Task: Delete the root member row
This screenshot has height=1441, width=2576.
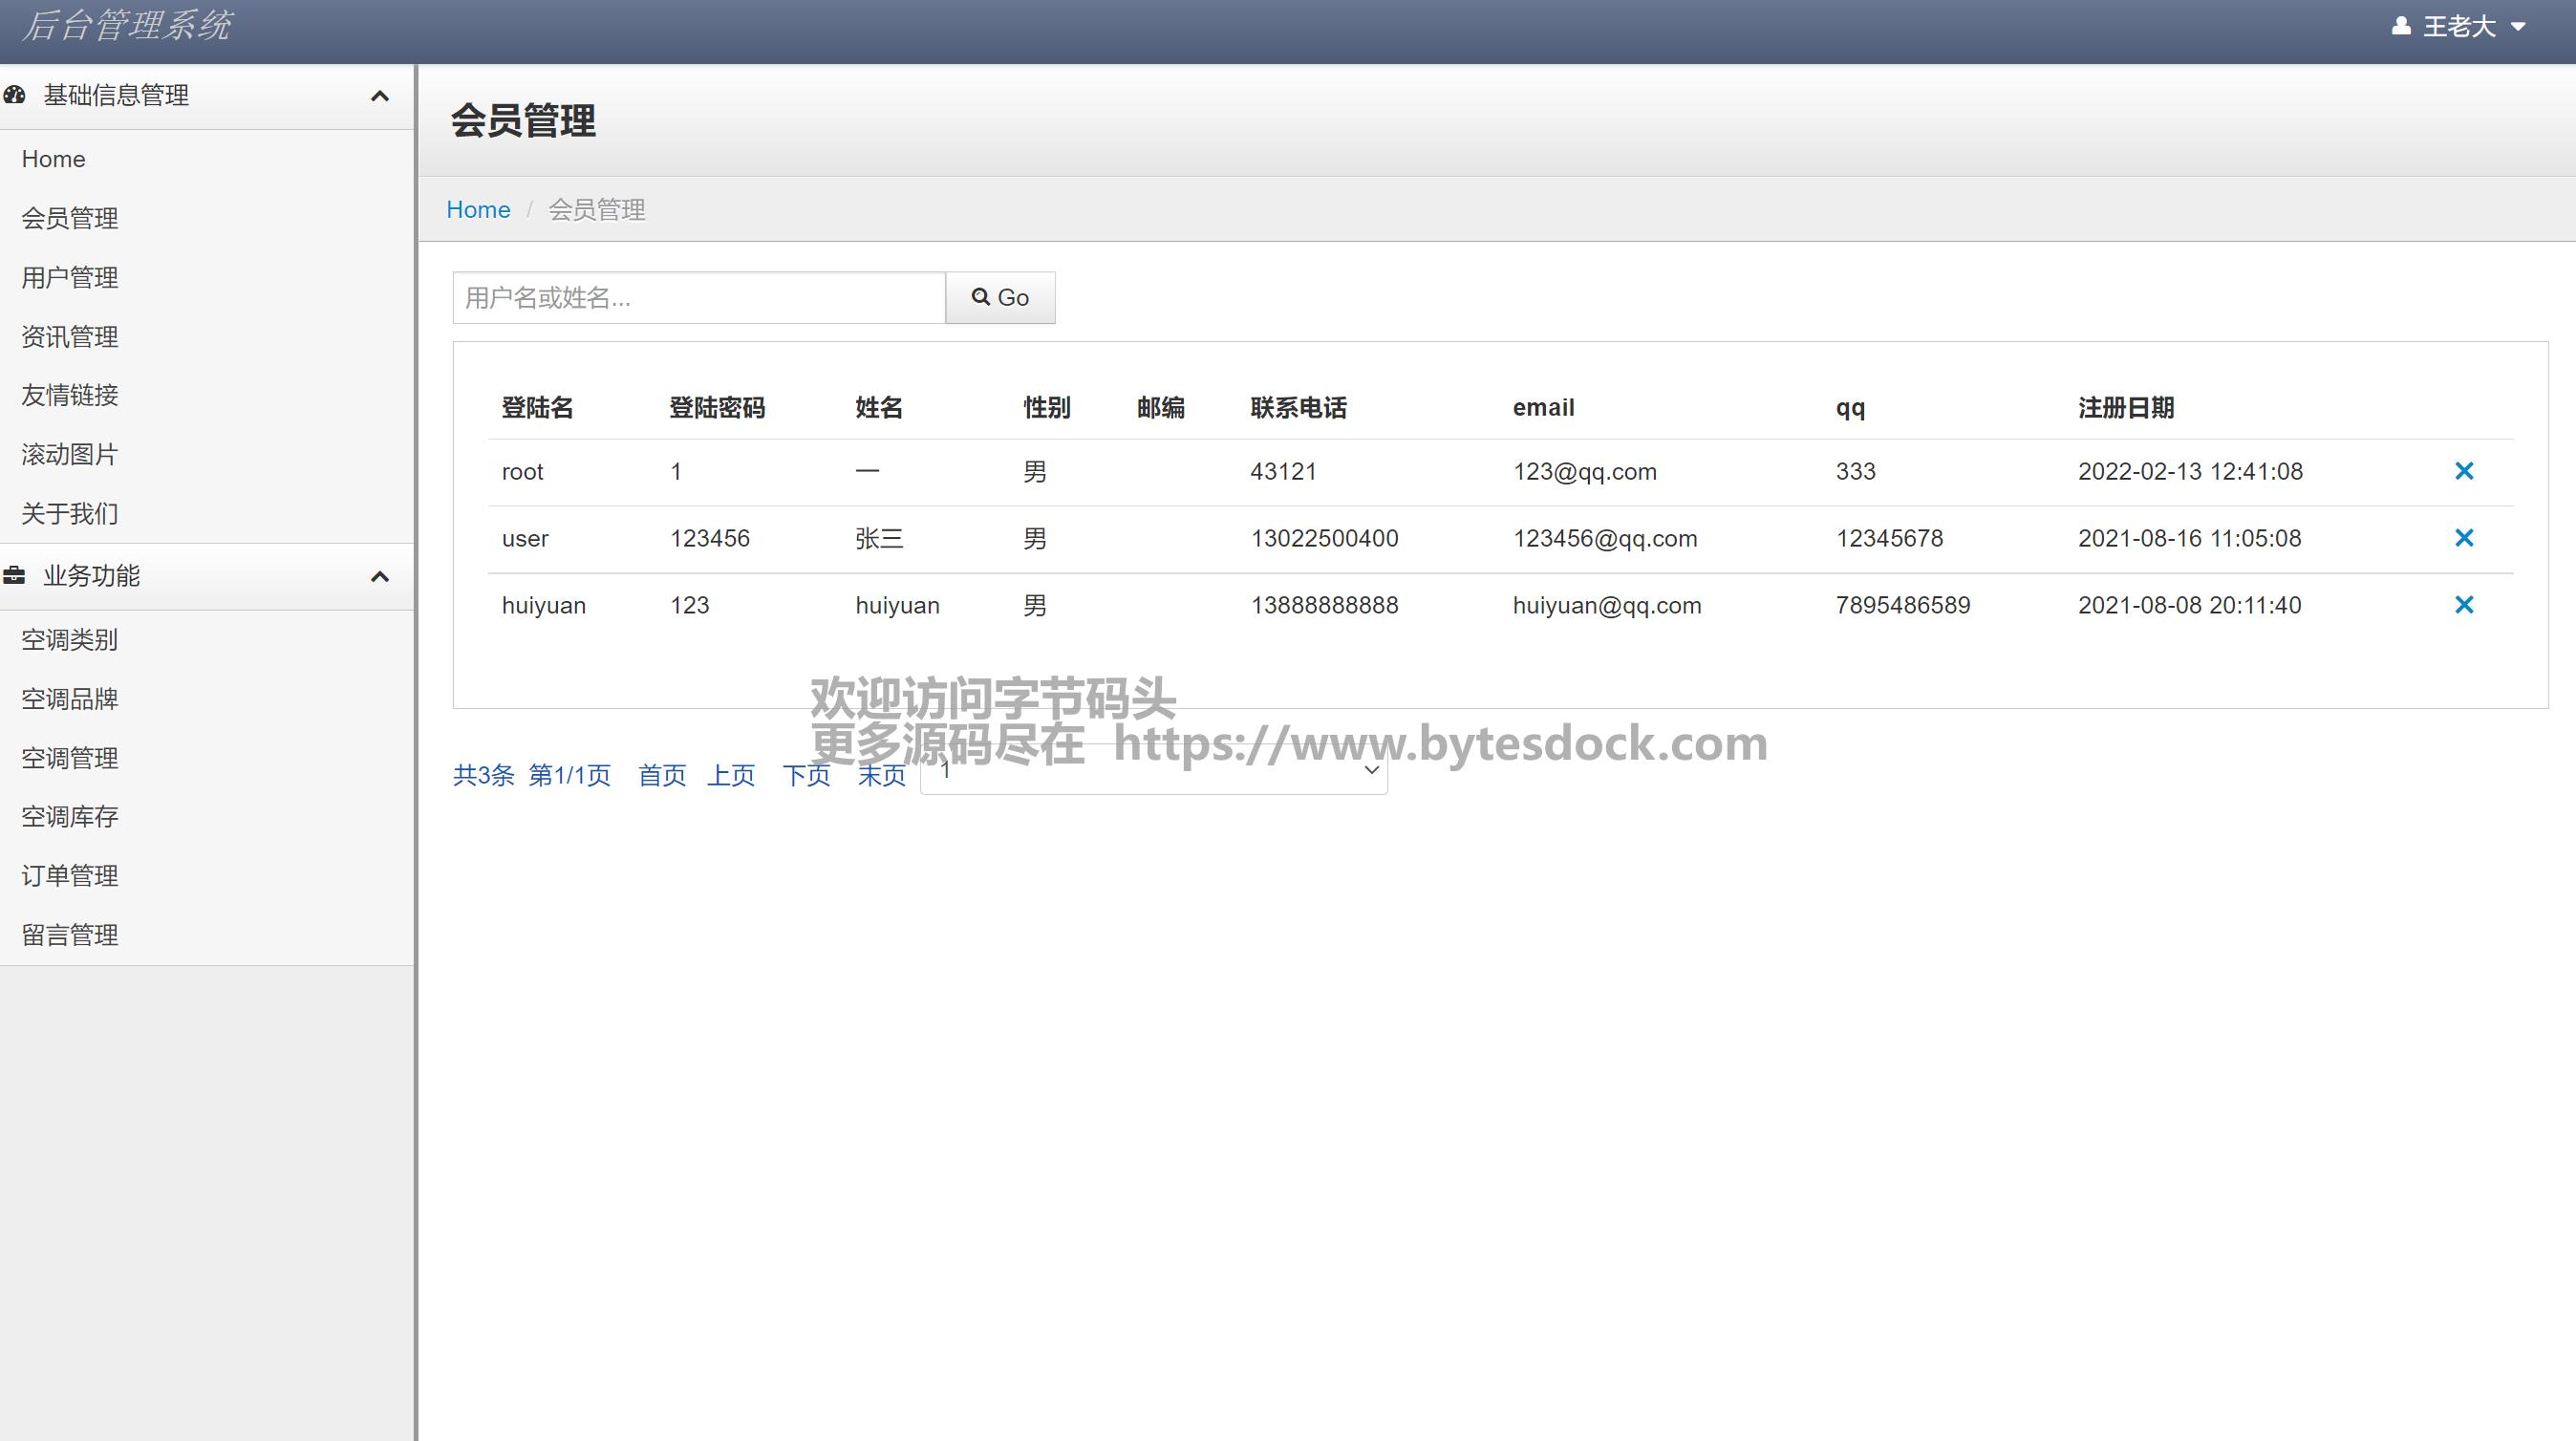Action: 2463,471
